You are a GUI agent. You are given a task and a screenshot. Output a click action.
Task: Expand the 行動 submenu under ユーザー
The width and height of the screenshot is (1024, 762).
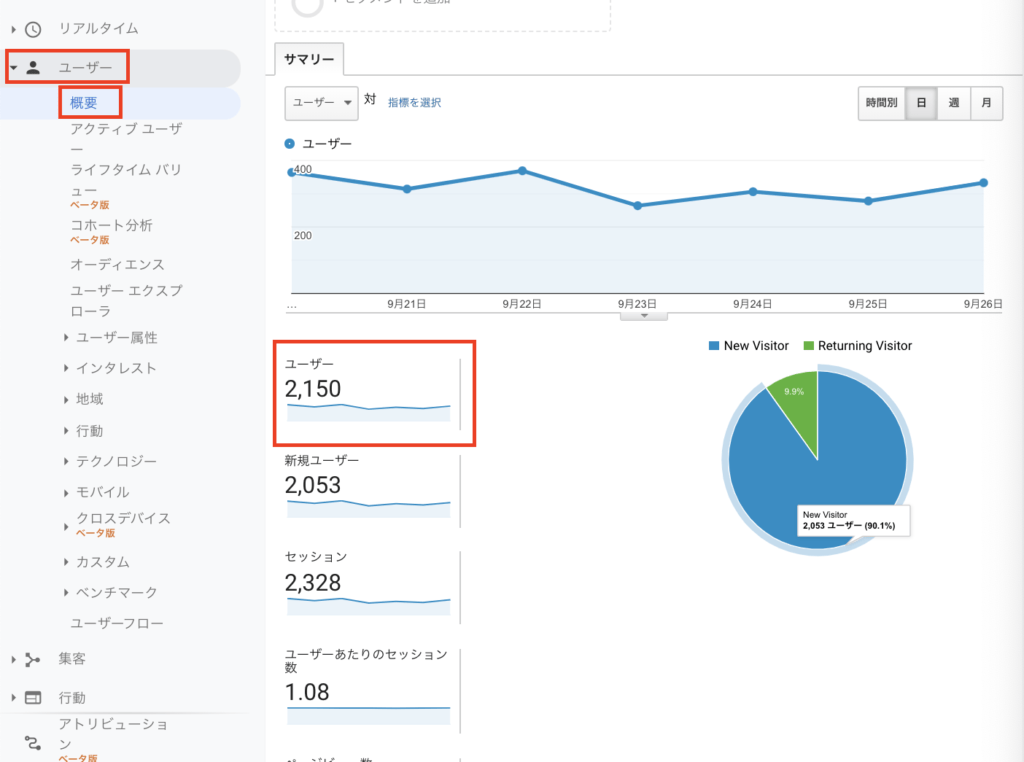[x=66, y=431]
